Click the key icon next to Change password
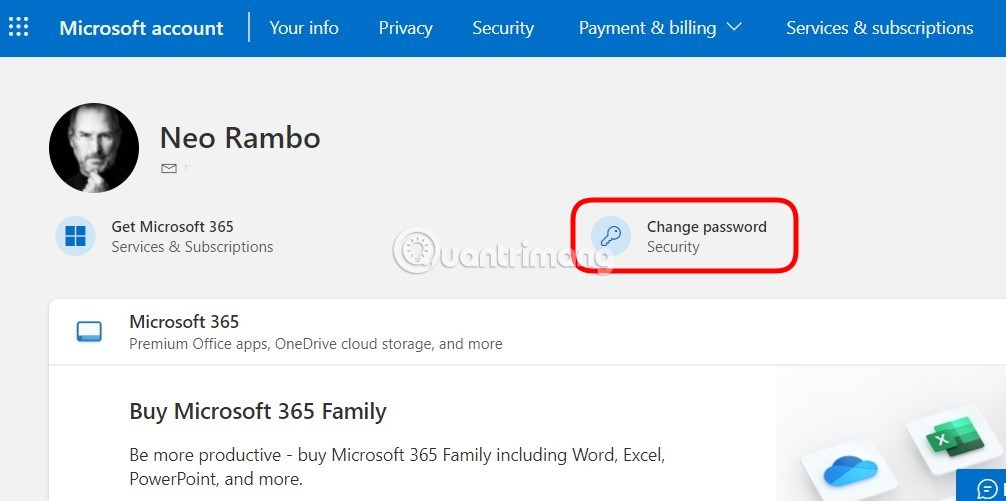Screen dimensions: 1006x501 pyautogui.click(x=611, y=236)
